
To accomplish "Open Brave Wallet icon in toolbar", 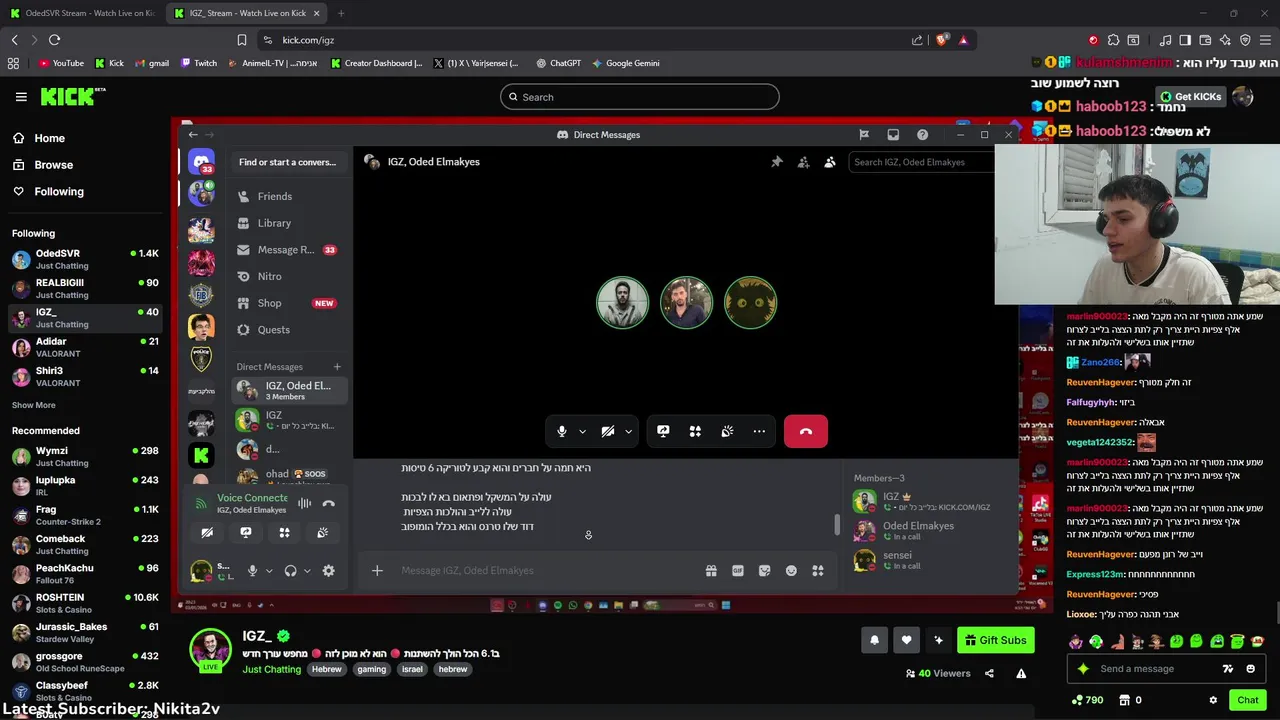I will pyautogui.click(x=1205, y=40).
